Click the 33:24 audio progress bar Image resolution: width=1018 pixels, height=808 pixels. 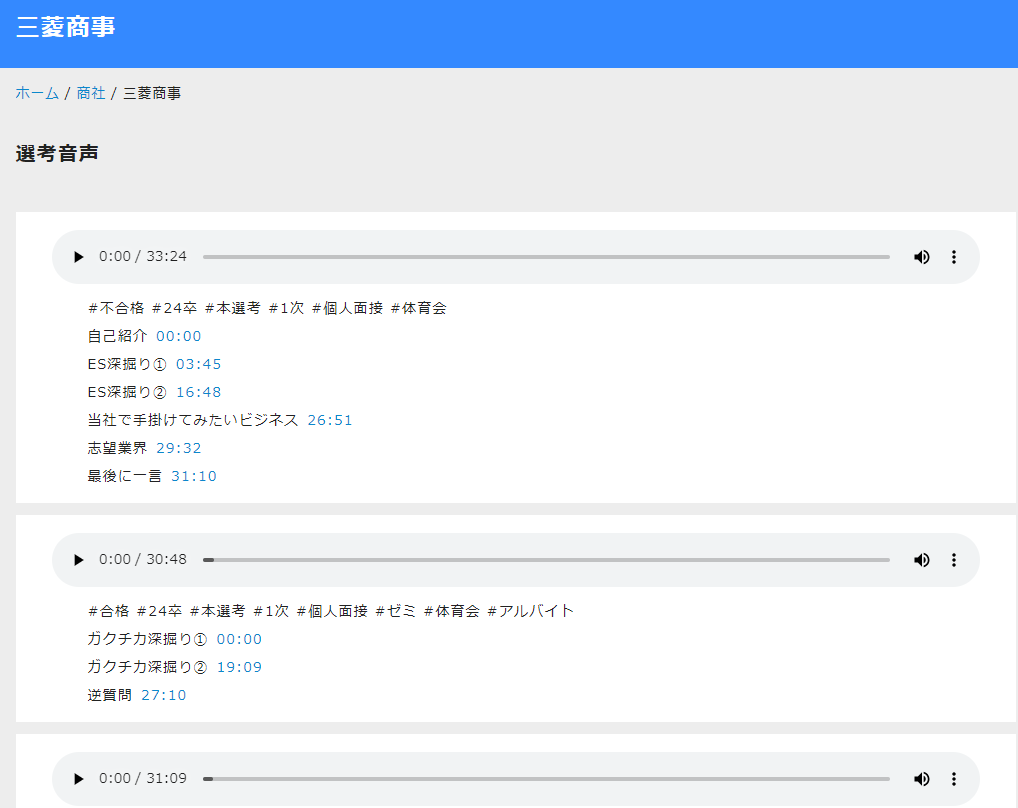(546, 257)
